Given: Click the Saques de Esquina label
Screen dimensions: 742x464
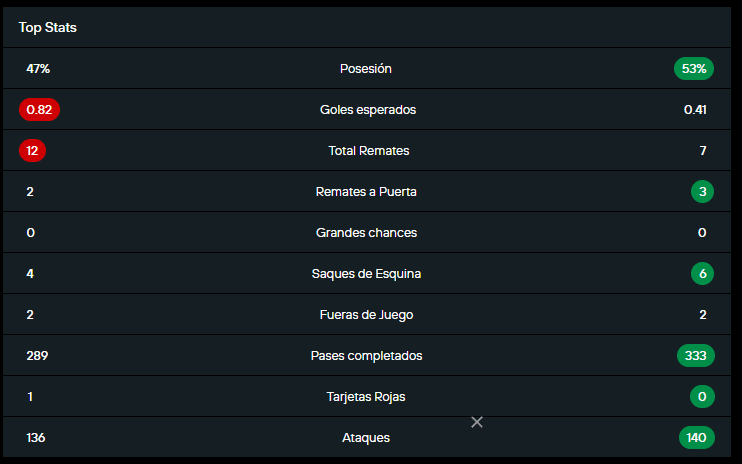Looking at the screenshot, I should (x=366, y=274).
